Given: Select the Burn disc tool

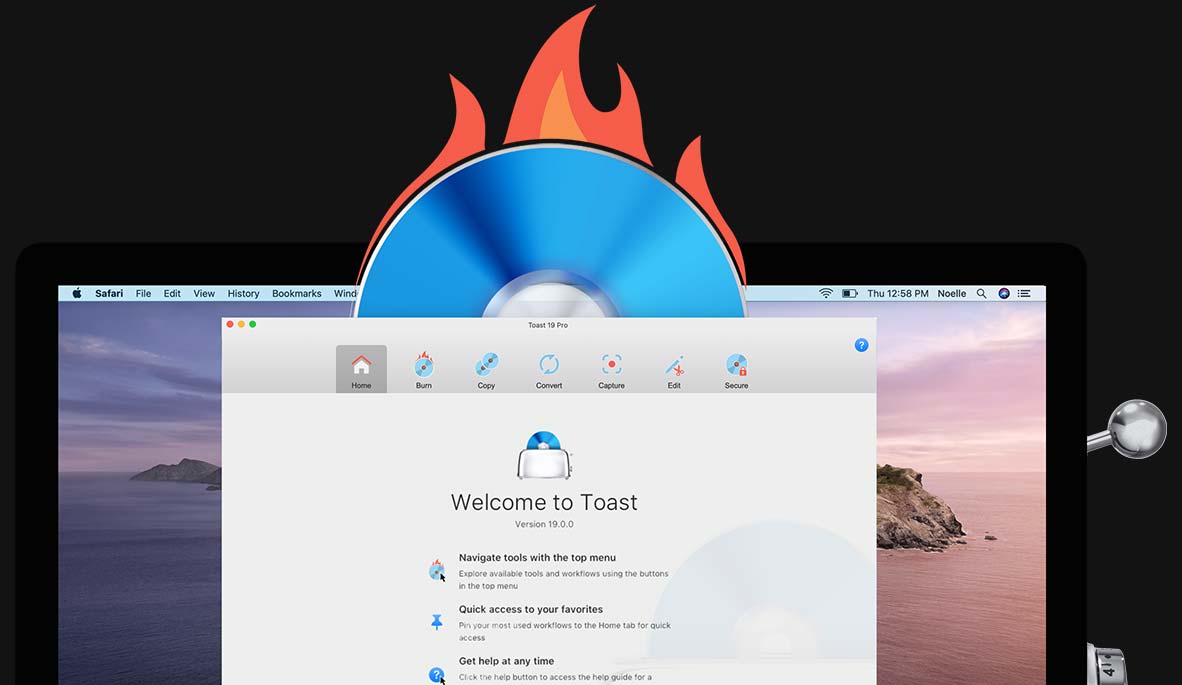Looking at the screenshot, I should pyautogui.click(x=424, y=369).
